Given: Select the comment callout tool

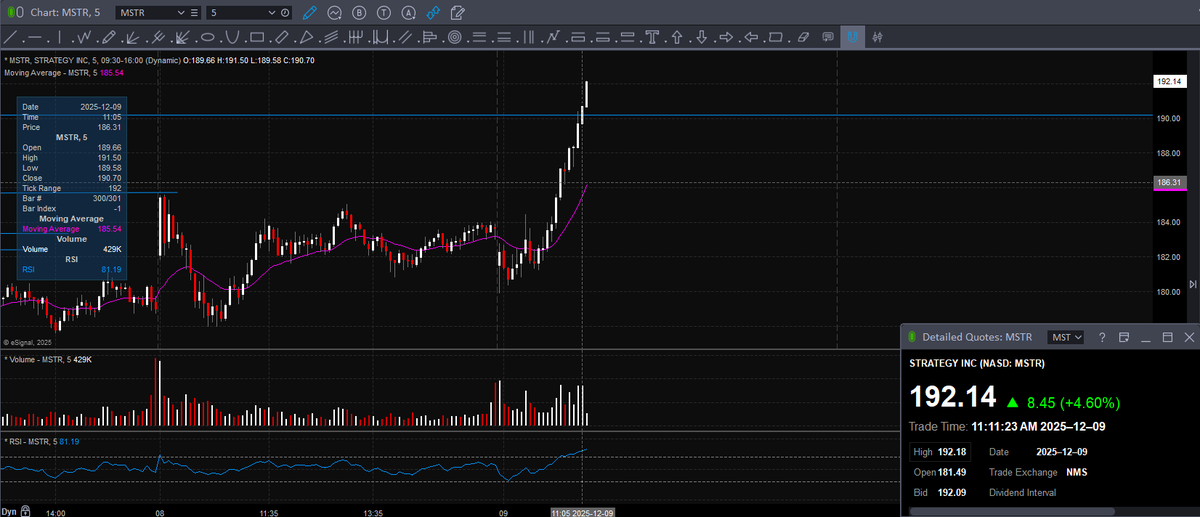Looking at the screenshot, I should [828, 37].
